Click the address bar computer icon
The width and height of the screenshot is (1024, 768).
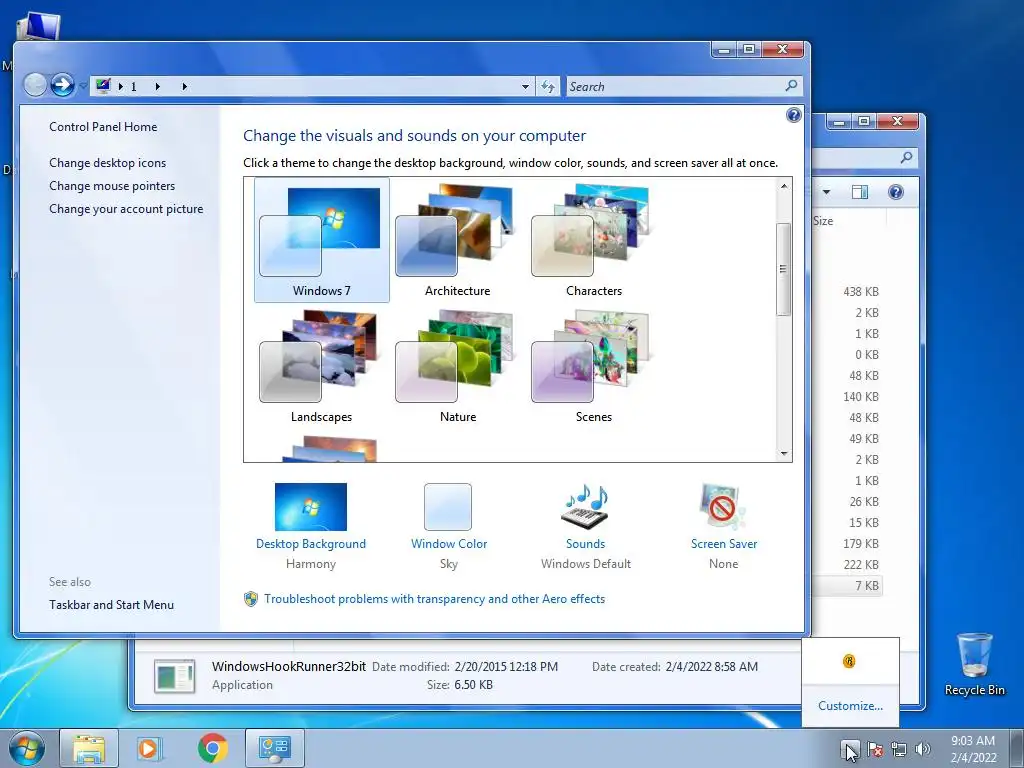(103, 86)
